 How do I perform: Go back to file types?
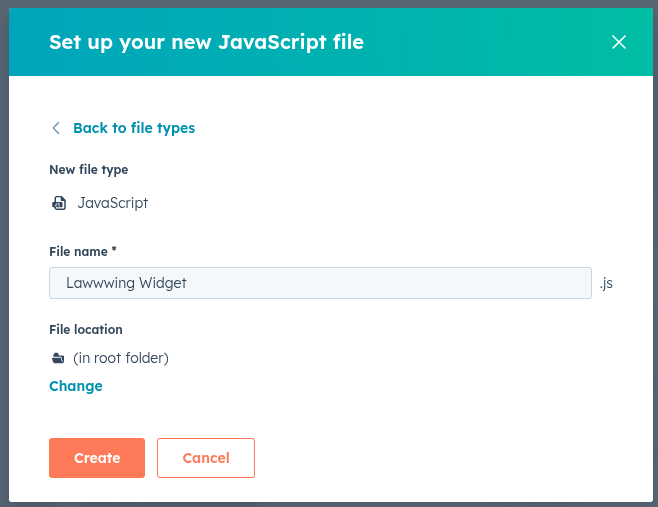(x=133, y=128)
